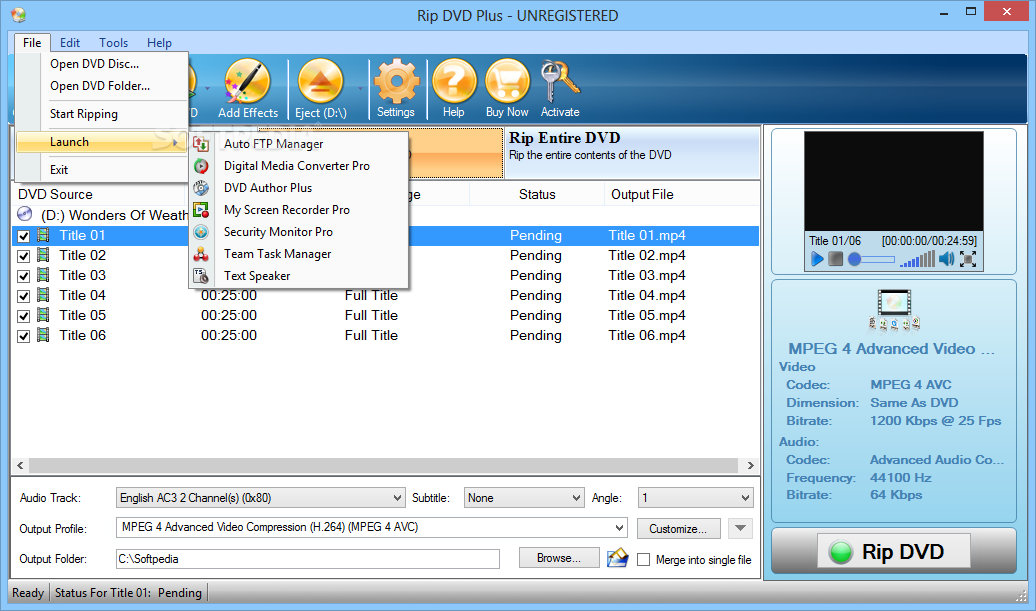Launch DVD Author Plus
Image resolution: width=1036 pixels, height=611 pixels.
pyautogui.click(x=299, y=188)
